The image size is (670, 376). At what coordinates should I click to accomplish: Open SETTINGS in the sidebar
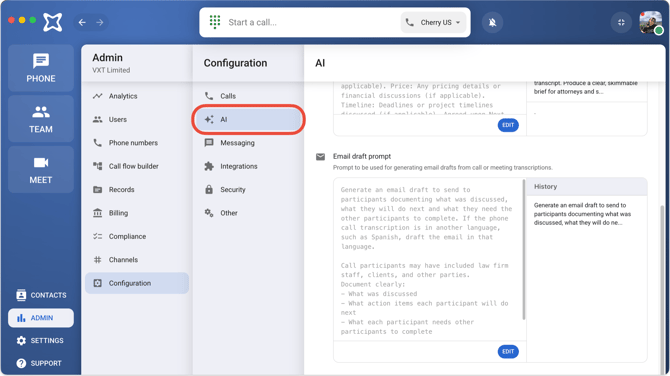click(x=41, y=341)
